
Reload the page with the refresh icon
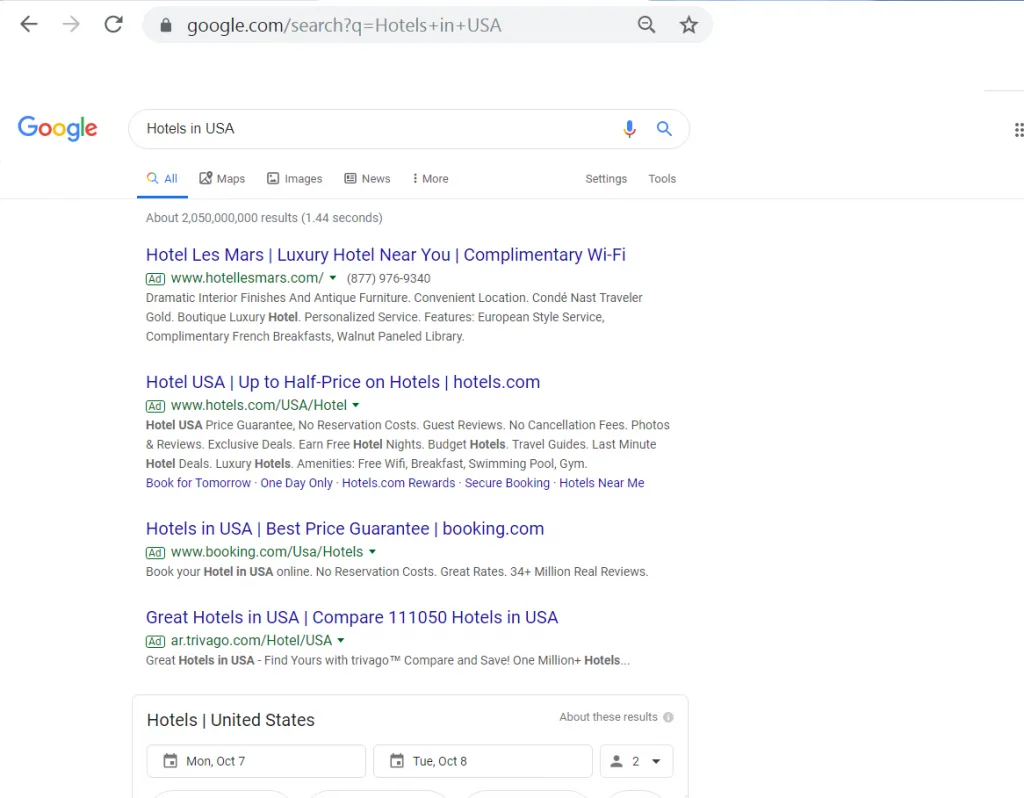click(114, 25)
